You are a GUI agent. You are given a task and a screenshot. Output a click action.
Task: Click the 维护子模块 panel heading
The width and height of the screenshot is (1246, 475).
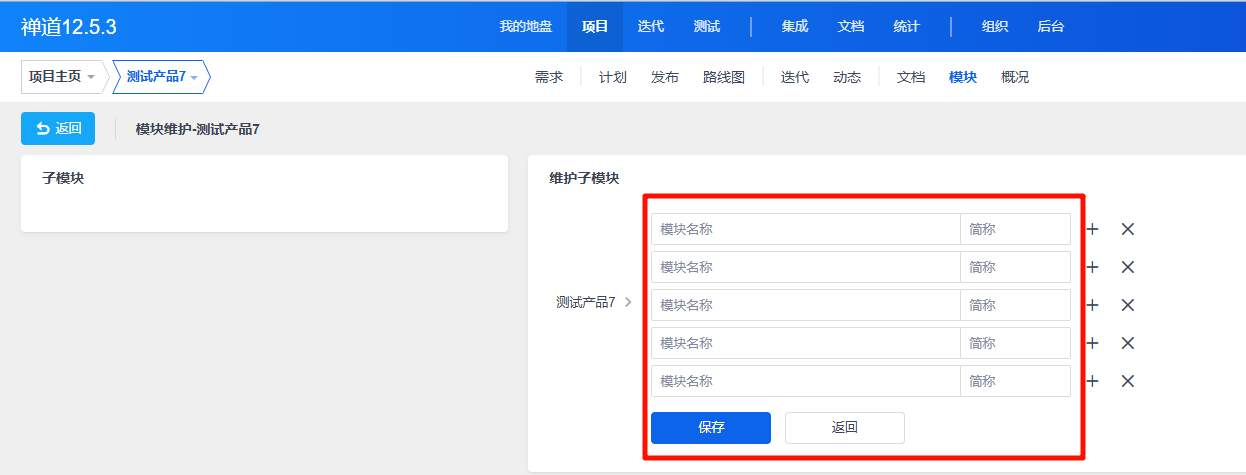584,178
